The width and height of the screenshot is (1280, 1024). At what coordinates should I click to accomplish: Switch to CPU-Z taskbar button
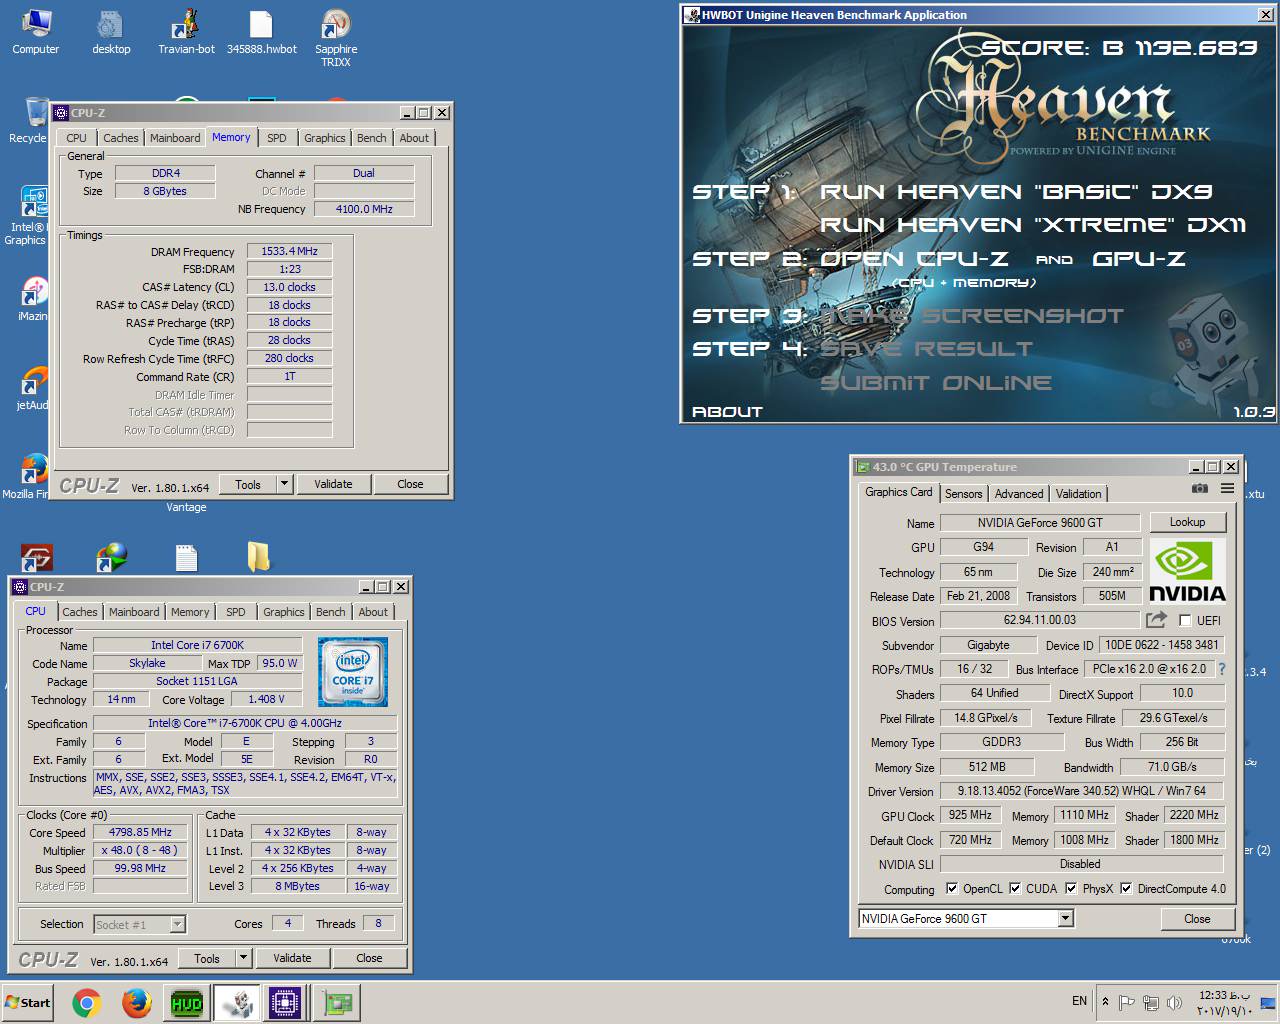click(x=285, y=1003)
